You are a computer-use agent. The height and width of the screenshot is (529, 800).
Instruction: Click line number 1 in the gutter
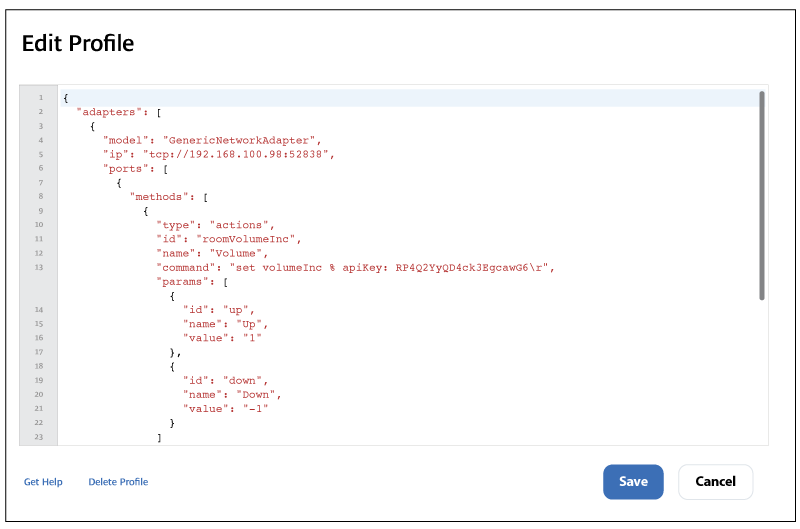(40, 98)
